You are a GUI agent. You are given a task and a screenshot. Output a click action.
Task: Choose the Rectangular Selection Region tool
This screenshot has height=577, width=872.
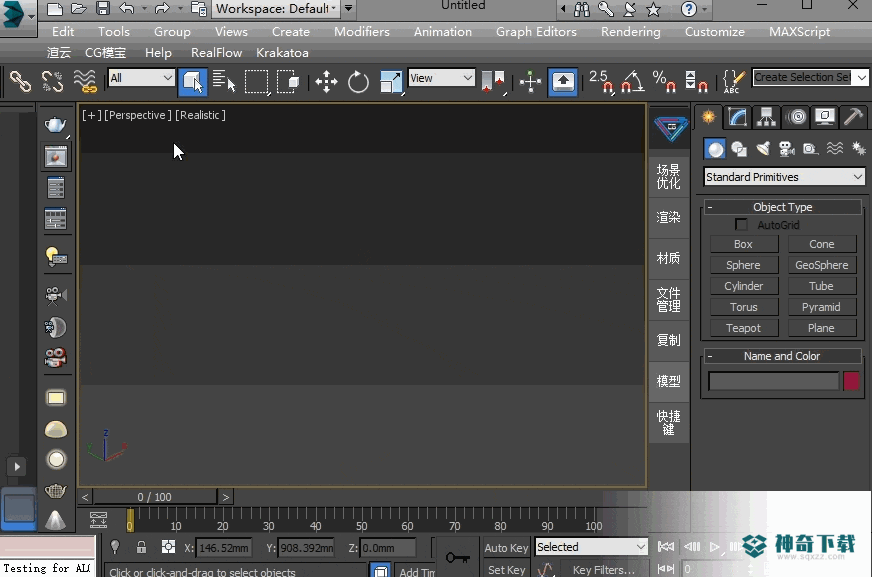pos(256,82)
